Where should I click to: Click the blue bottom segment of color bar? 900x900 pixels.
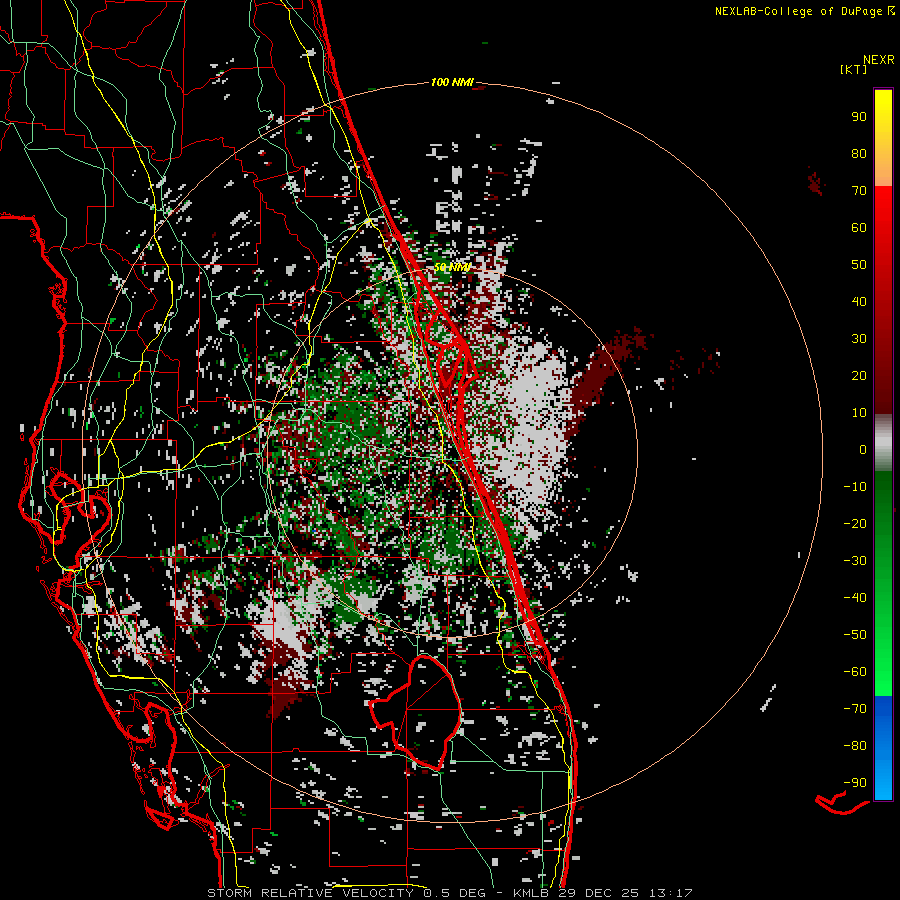click(x=883, y=747)
